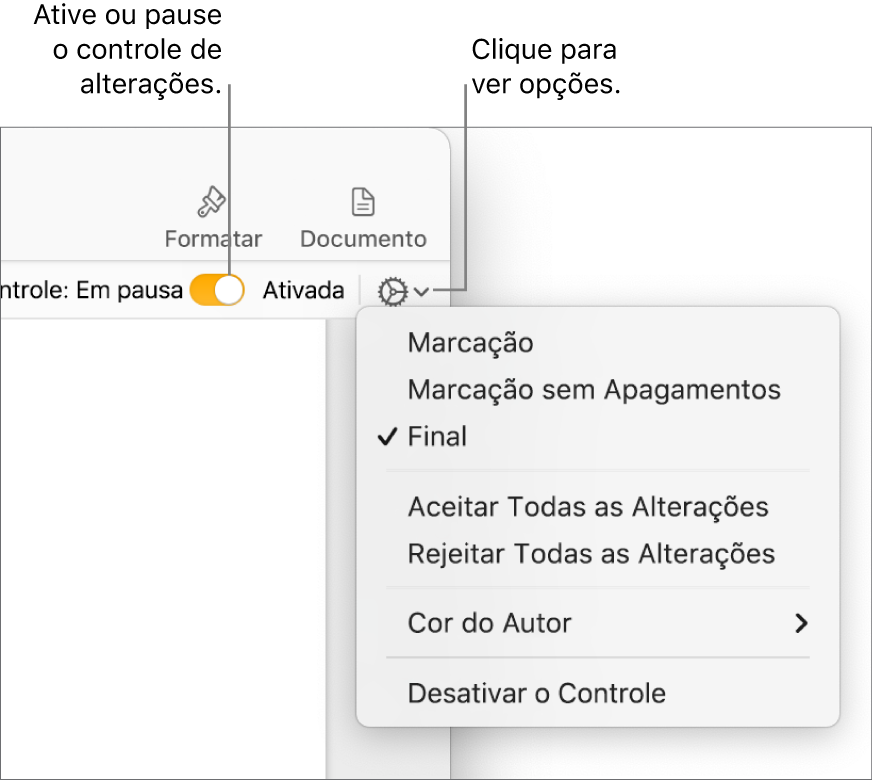Screen dimensions: 872x782
Task: Choose Desativar o Controle
Action: (598, 693)
